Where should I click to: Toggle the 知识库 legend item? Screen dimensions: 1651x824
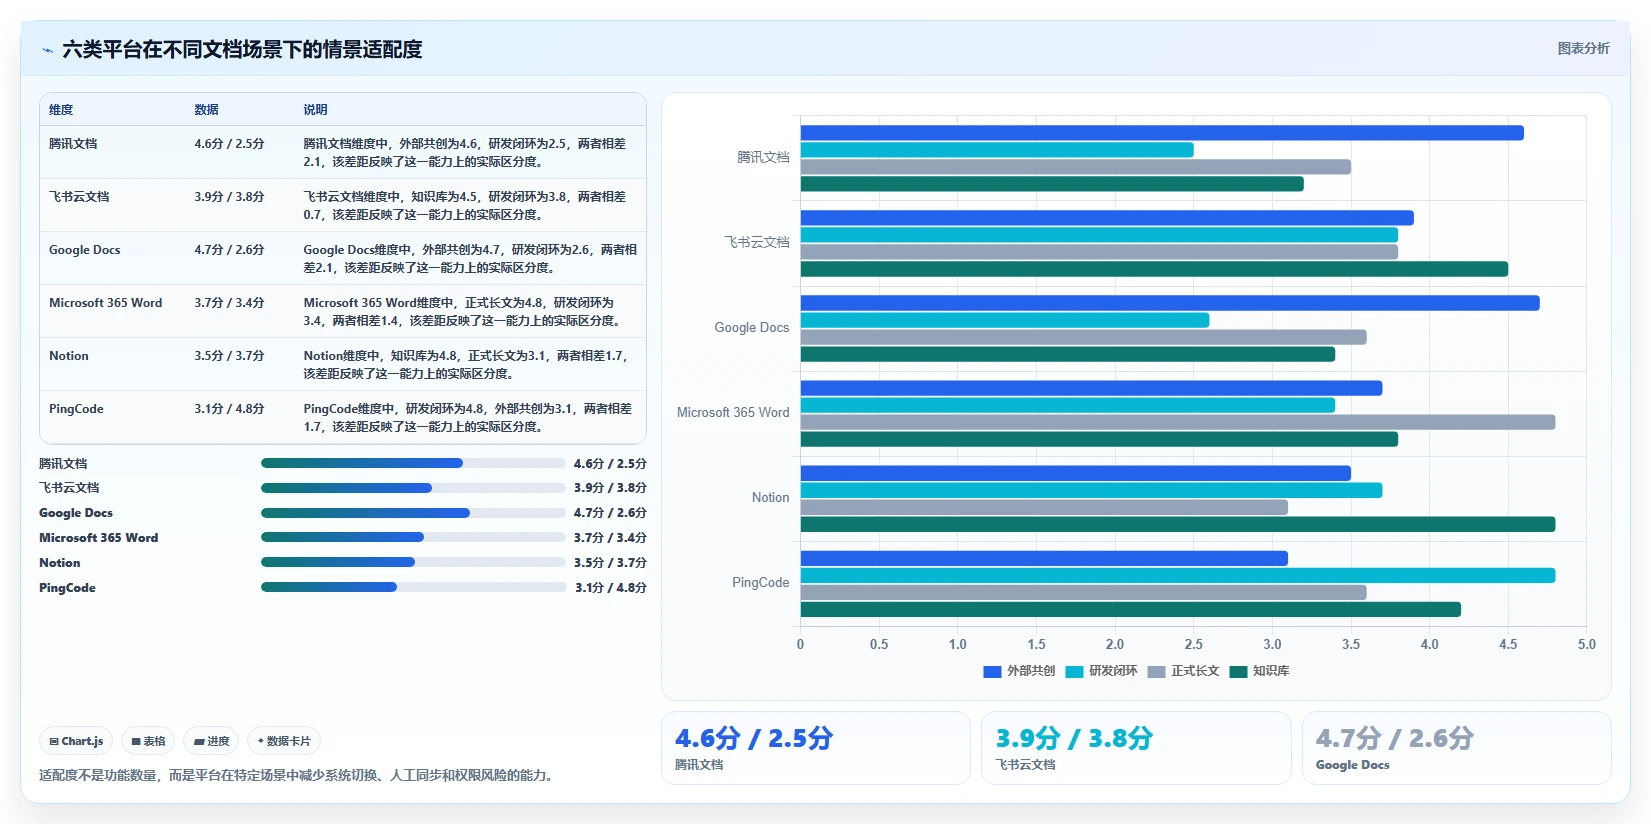tap(1259, 671)
